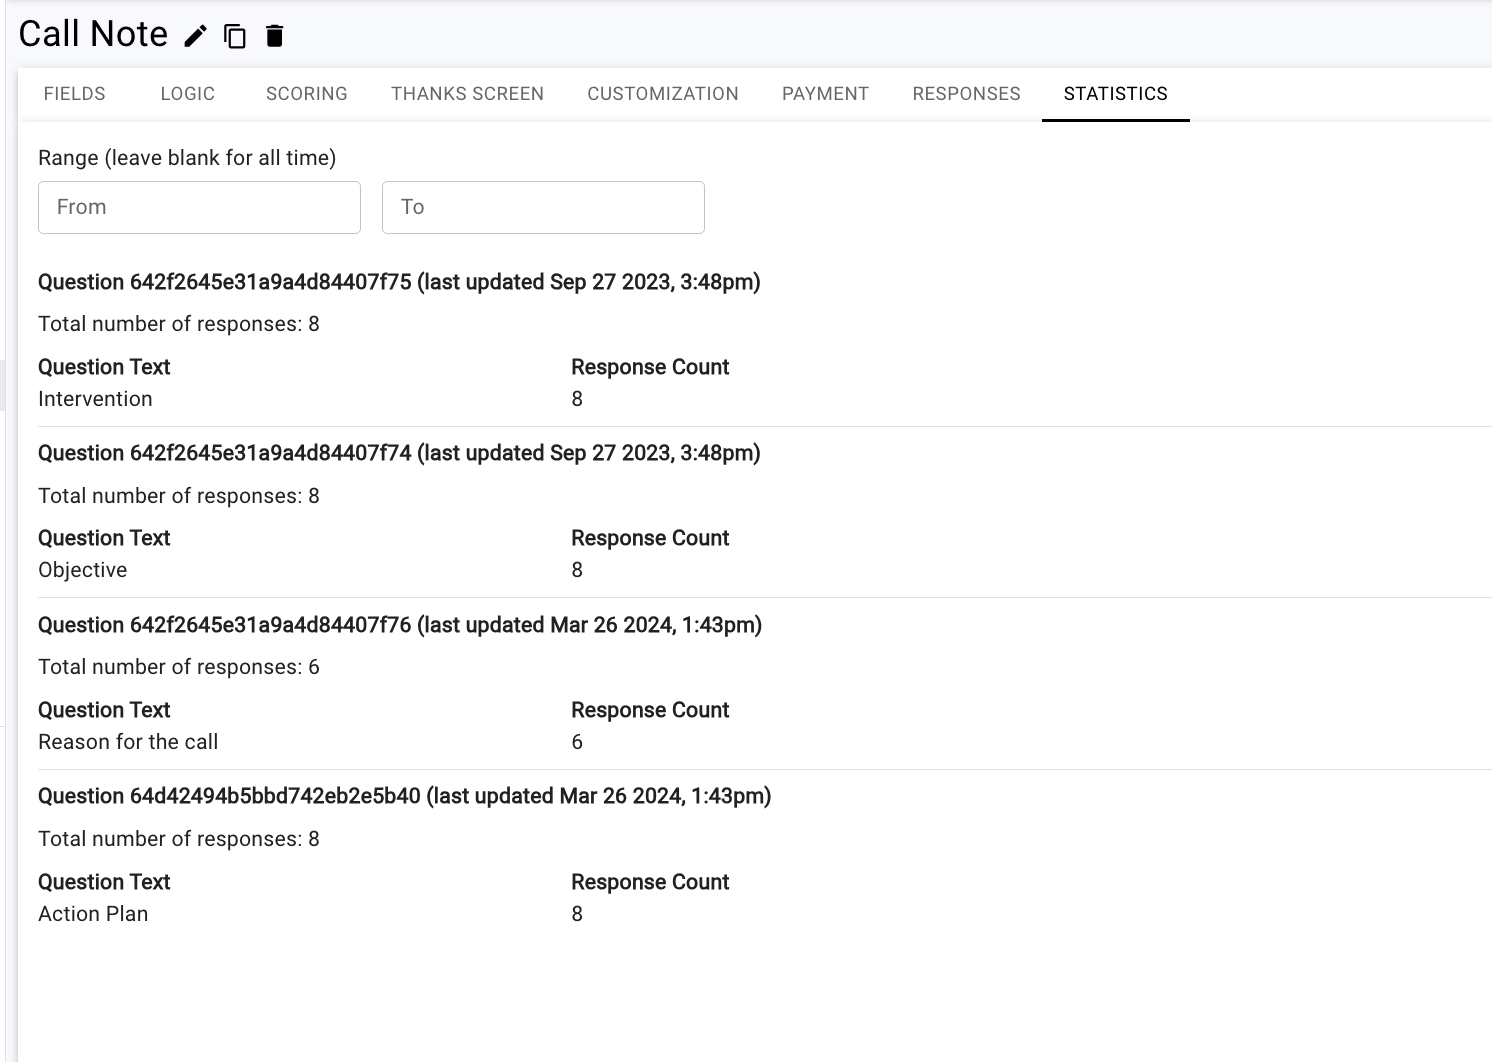
Task: Select the Action Plan question text
Action: (92, 913)
